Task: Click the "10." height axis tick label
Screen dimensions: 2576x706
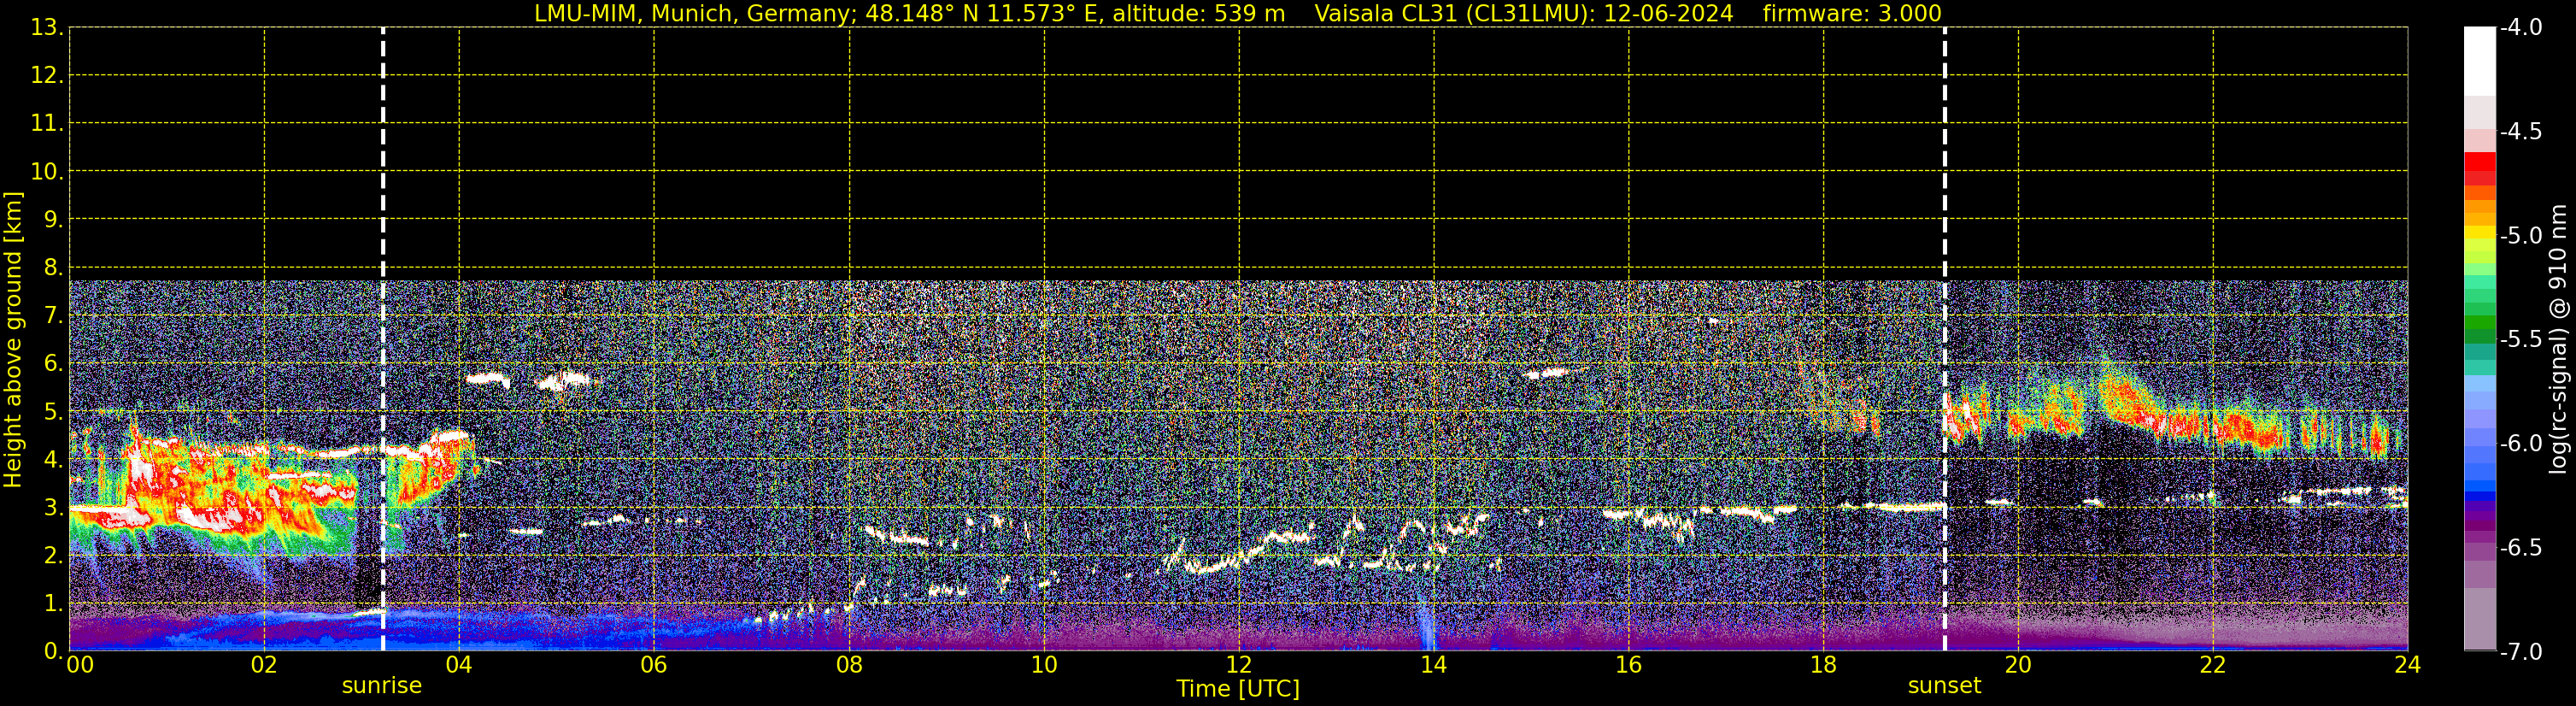Action: 47,172
